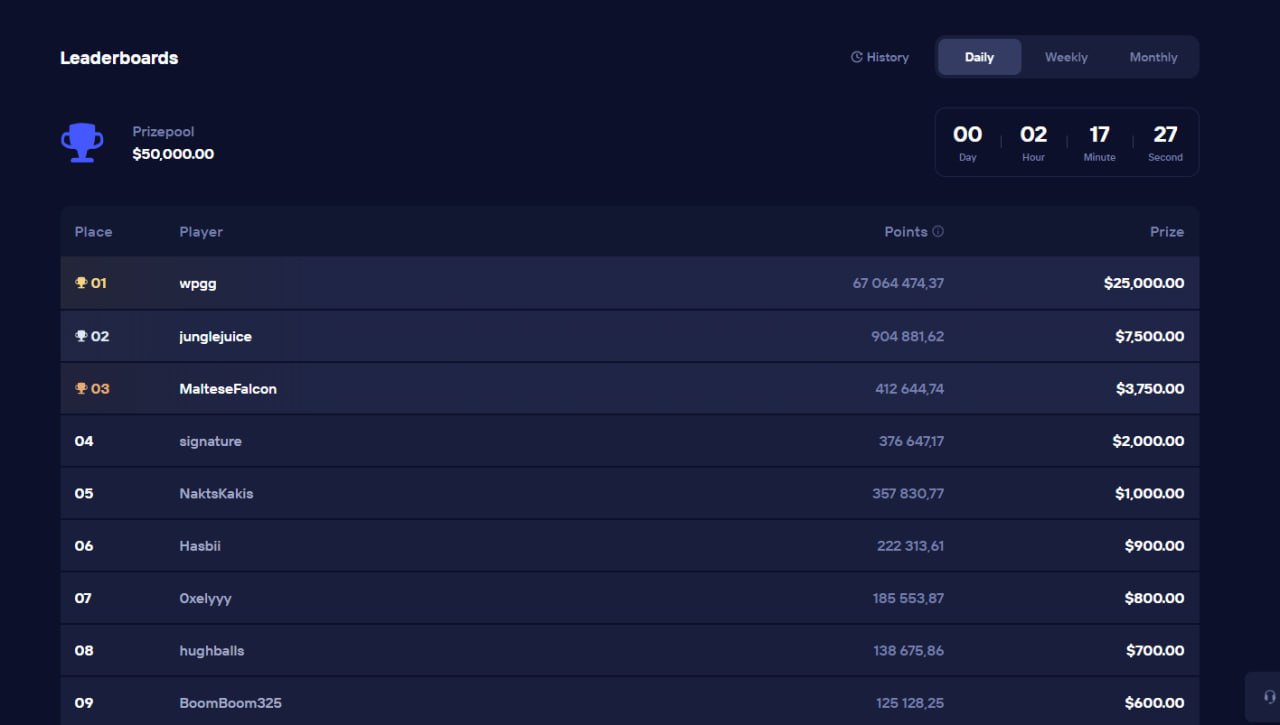Open support via headset icon
This screenshot has width=1280, height=725.
[x=1269, y=696]
